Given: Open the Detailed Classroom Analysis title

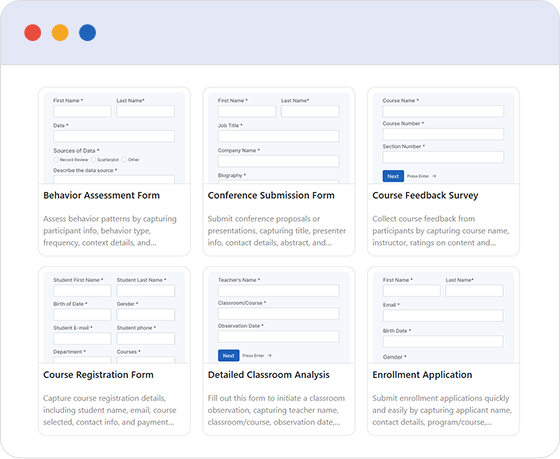Looking at the screenshot, I should [x=269, y=375].
